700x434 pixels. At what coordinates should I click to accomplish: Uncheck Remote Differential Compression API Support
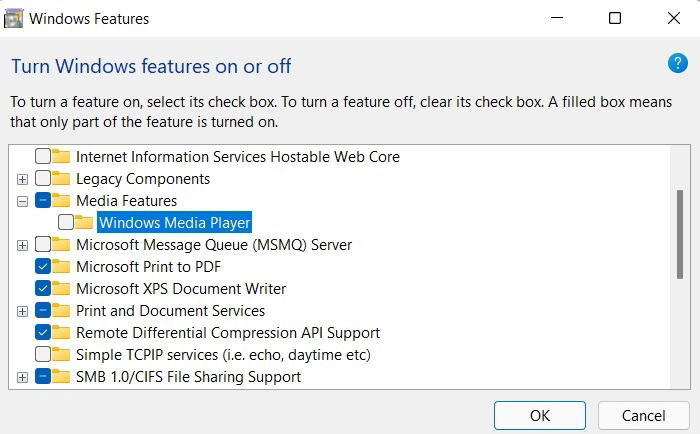pyautogui.click(x=43, y=333)
